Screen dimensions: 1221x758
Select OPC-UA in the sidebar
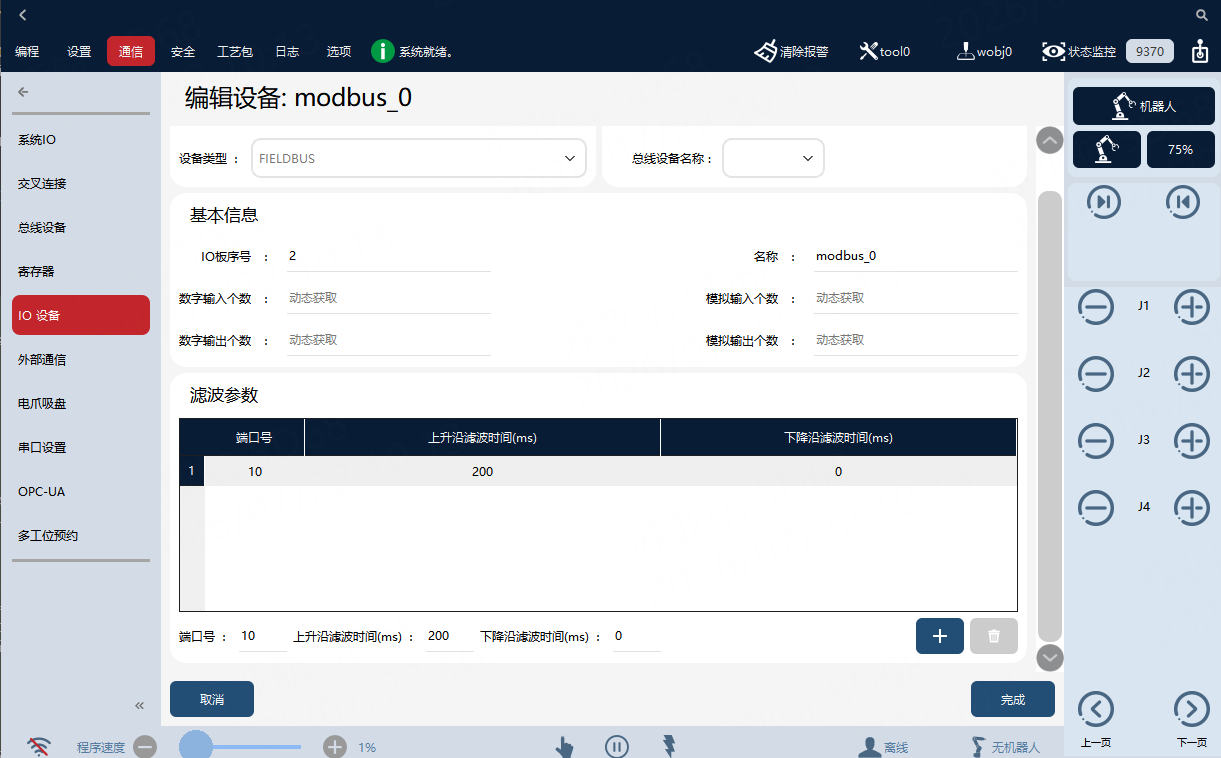pyautogui.click(x=81, y=491)
